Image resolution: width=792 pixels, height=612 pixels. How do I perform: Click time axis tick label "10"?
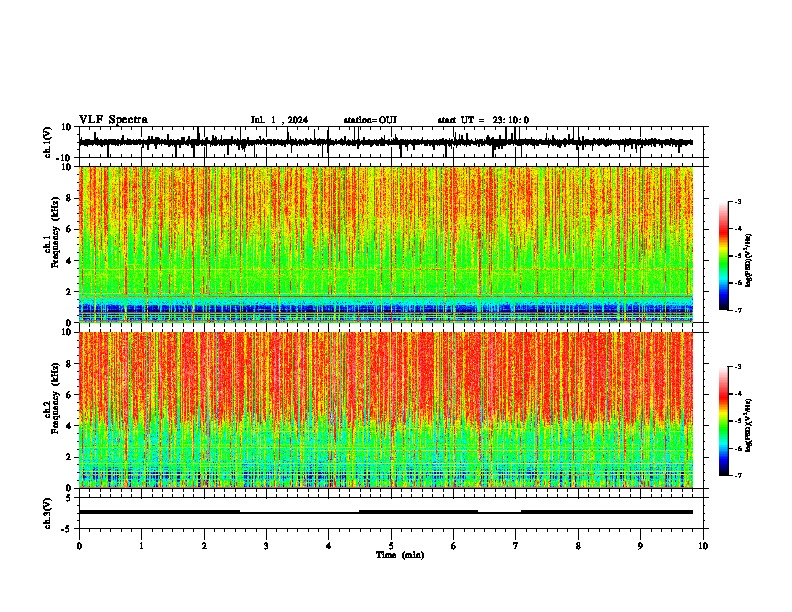click(x=703, y=546)
